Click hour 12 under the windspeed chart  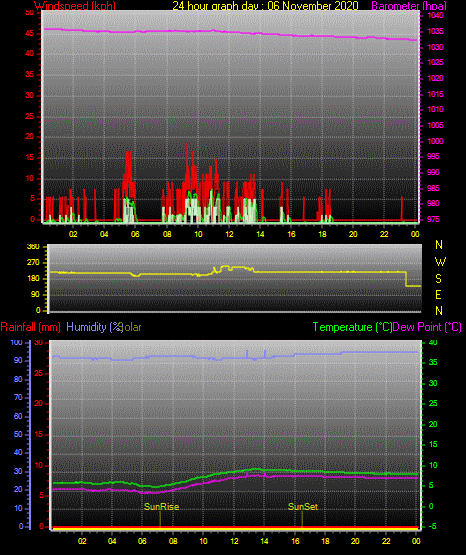[229, 234]
